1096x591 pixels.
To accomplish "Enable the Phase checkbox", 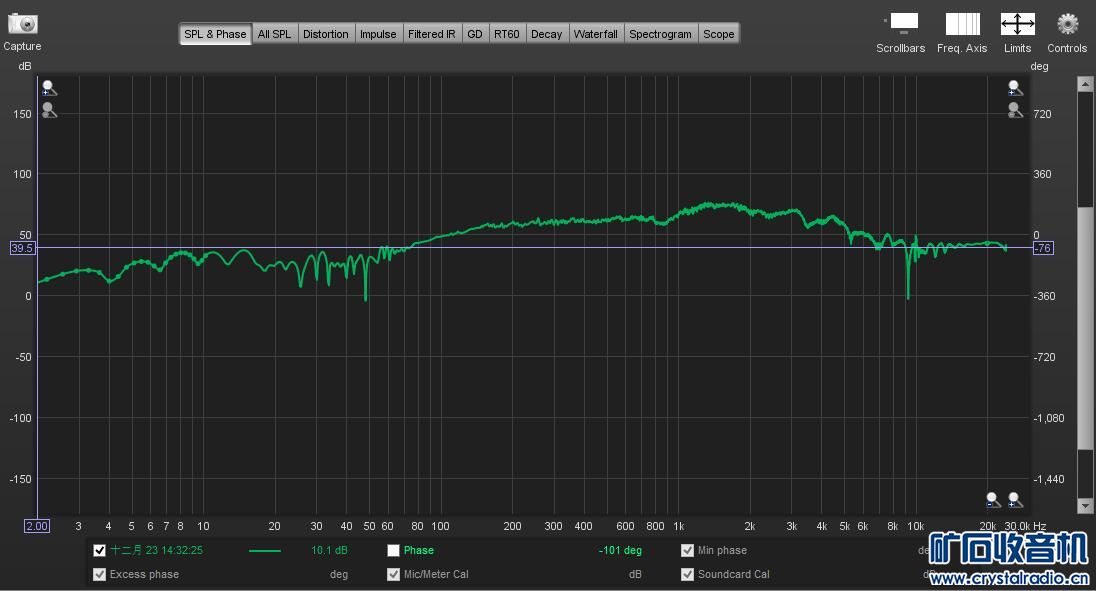I will coord(394,550).
